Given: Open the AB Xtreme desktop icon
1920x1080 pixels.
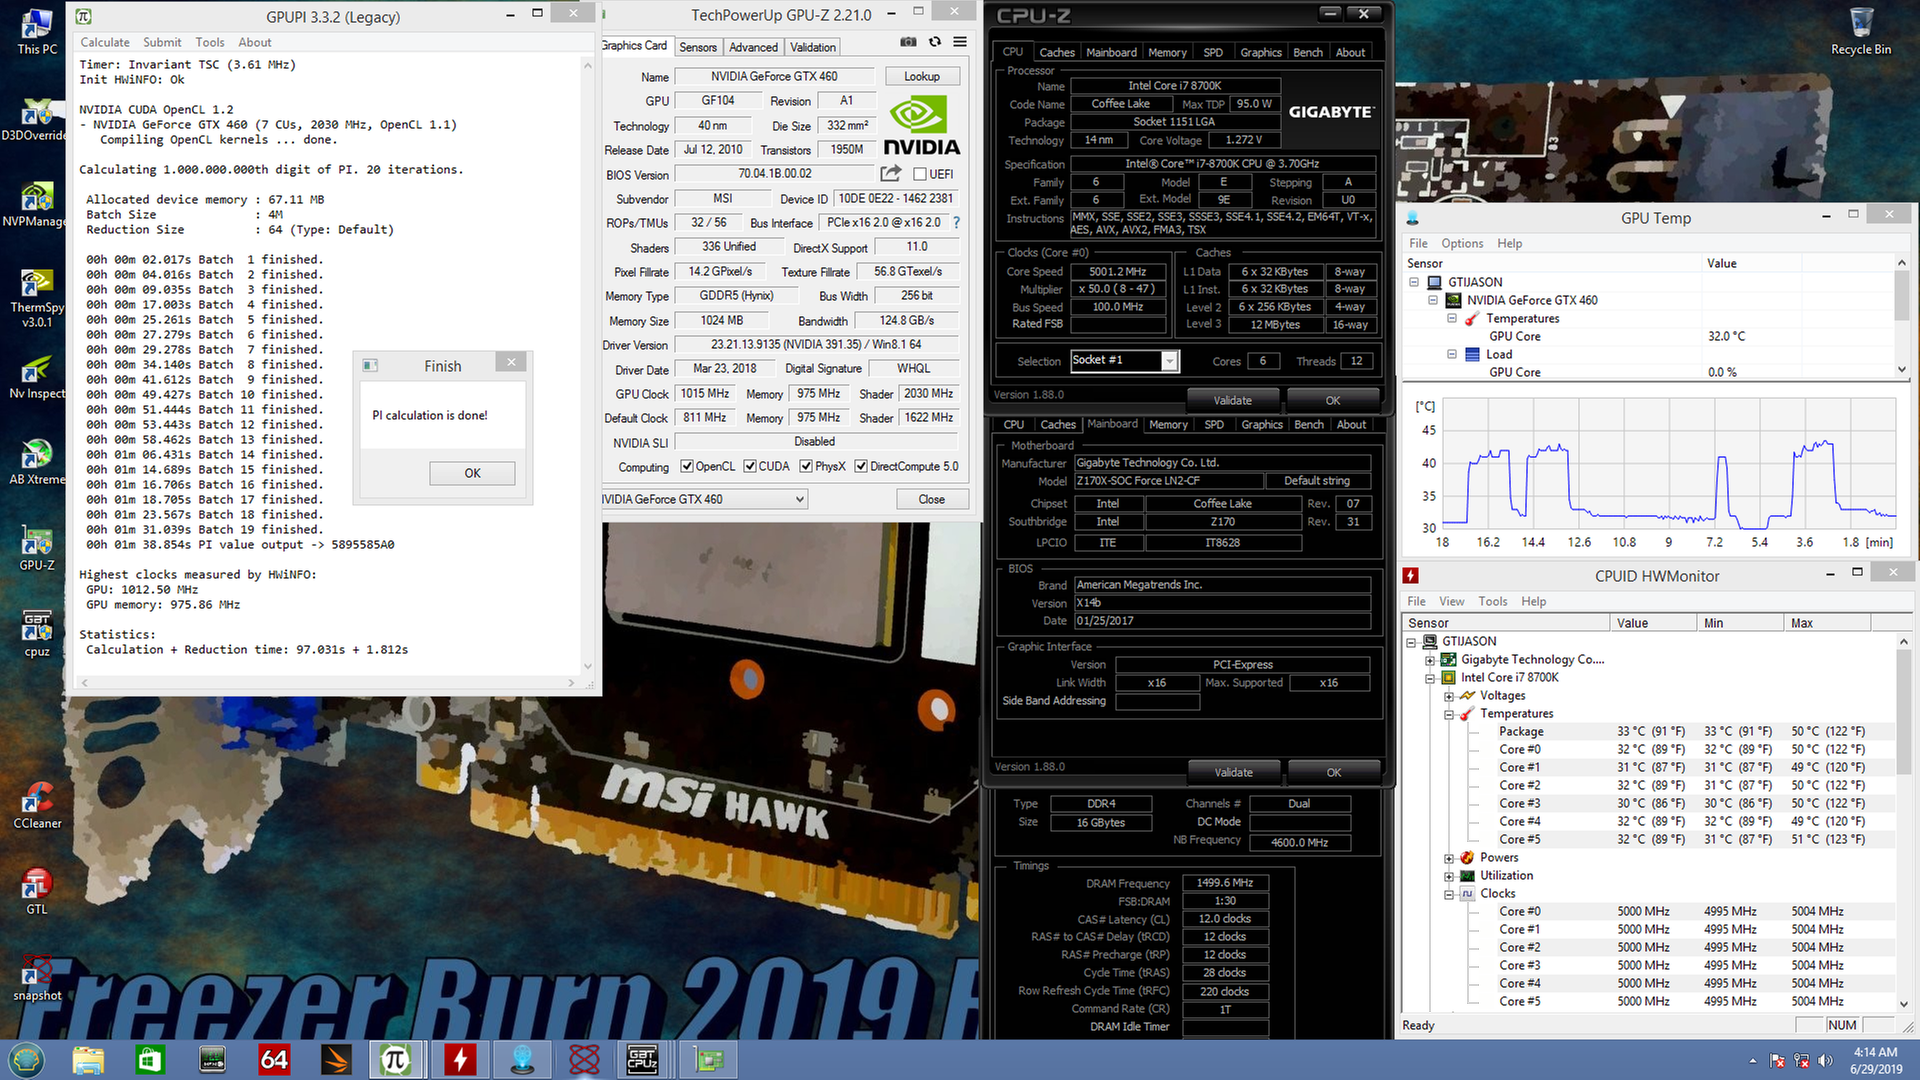Looking at the screenshot, I should click(36, 461).
